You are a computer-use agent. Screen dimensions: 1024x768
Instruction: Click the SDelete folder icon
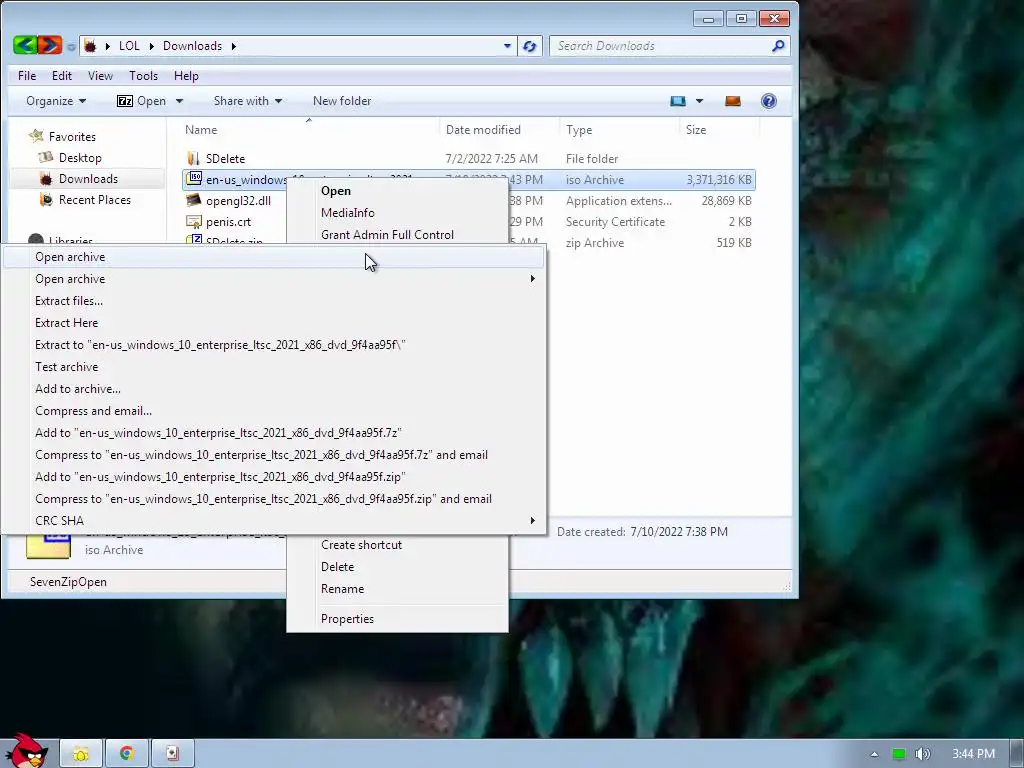(x=193, y=158)
